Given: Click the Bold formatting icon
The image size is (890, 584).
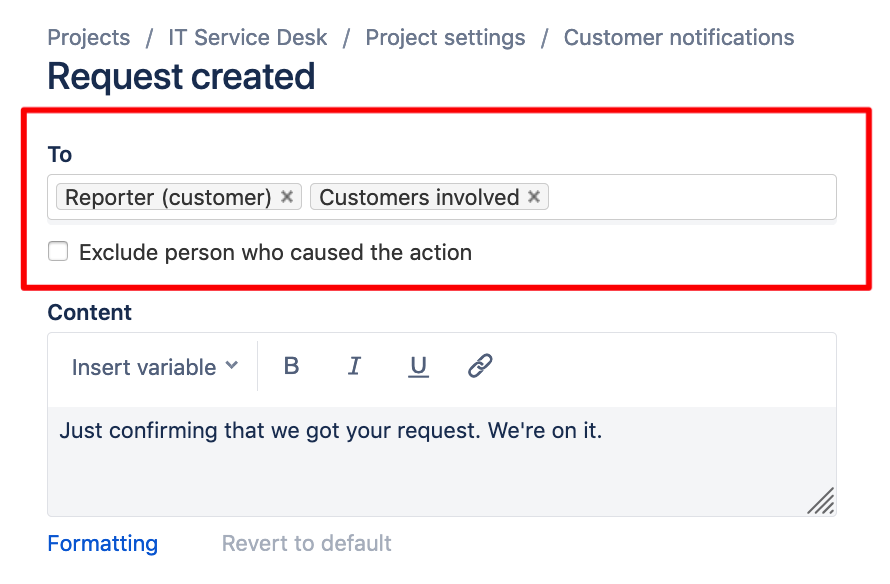Looking at the screenshot, I should (291, 366).
